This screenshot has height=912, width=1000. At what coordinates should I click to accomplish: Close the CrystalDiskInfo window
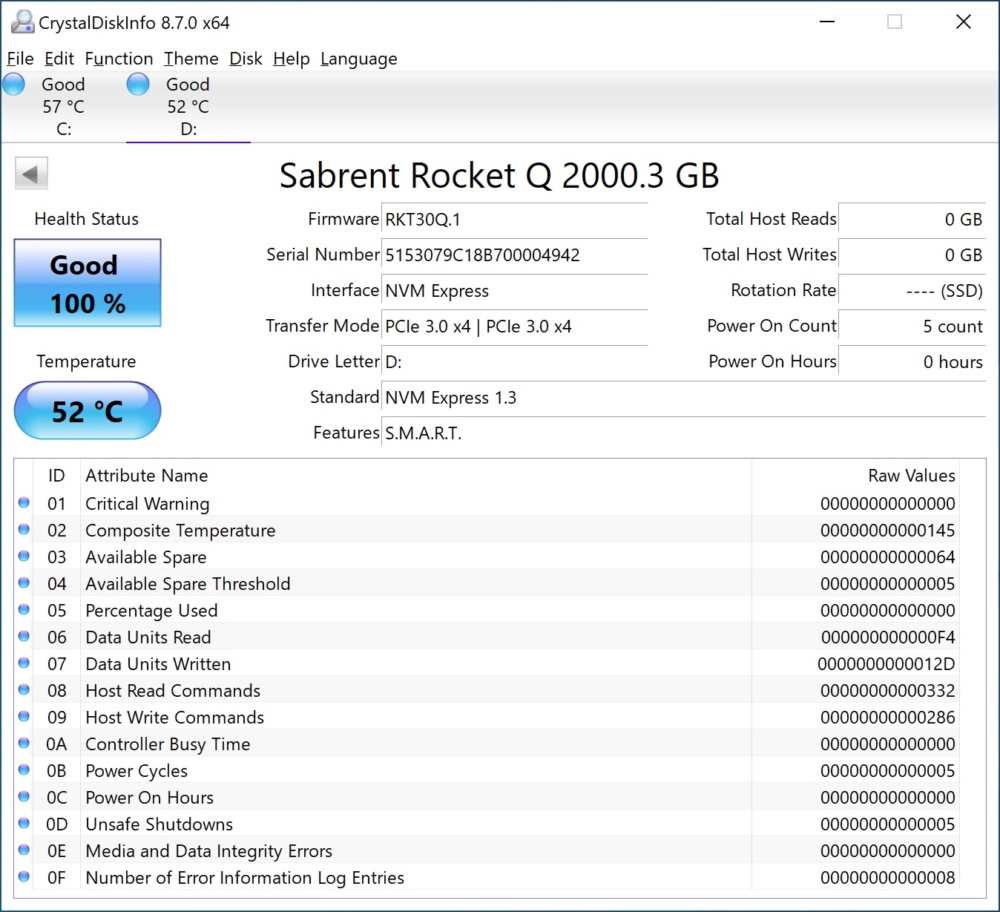[964, 22]
